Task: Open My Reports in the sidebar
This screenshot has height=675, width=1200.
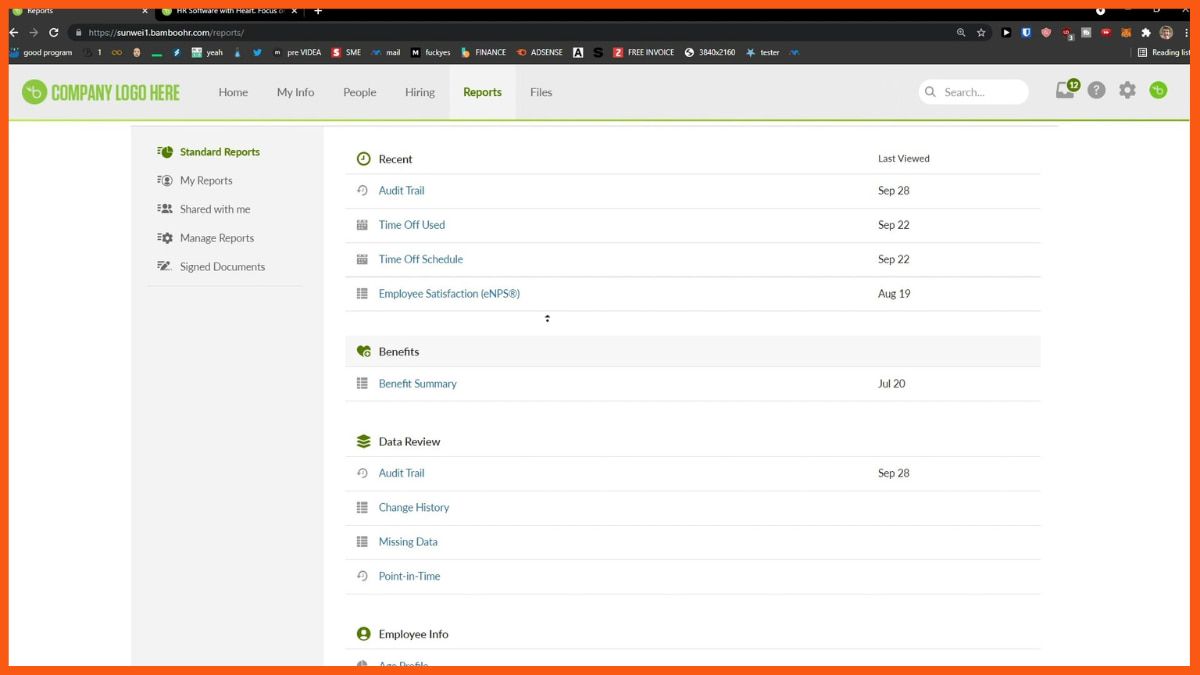Action: tap(206, 181)
